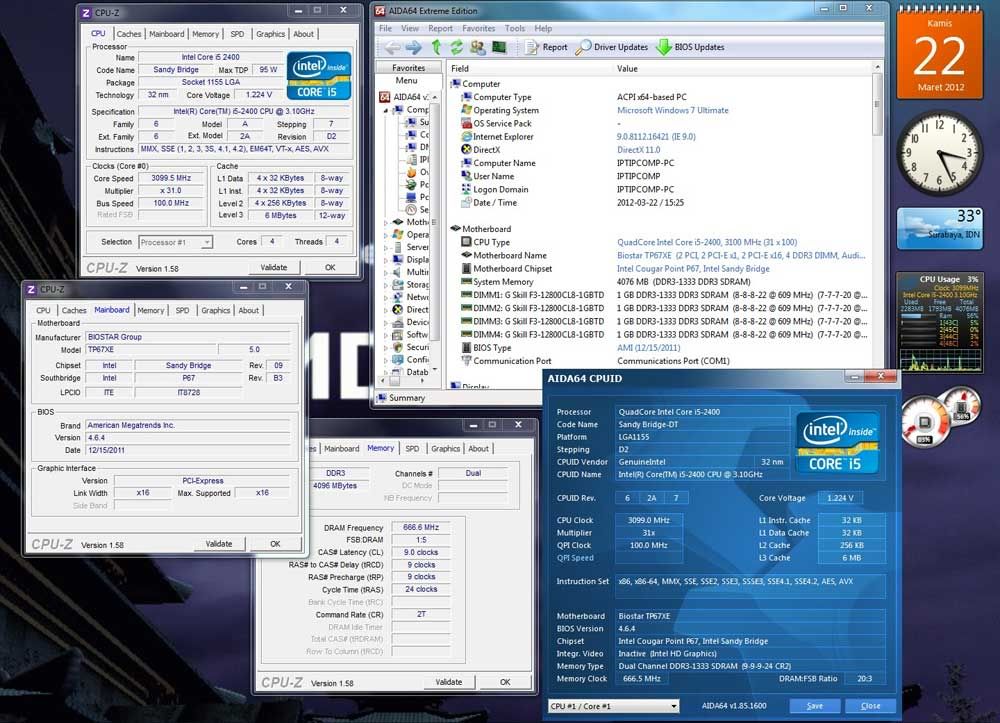Click the green monitor icon in AIDA64 toolbar
Viewport: 1000px width, 723px height.
499,47
